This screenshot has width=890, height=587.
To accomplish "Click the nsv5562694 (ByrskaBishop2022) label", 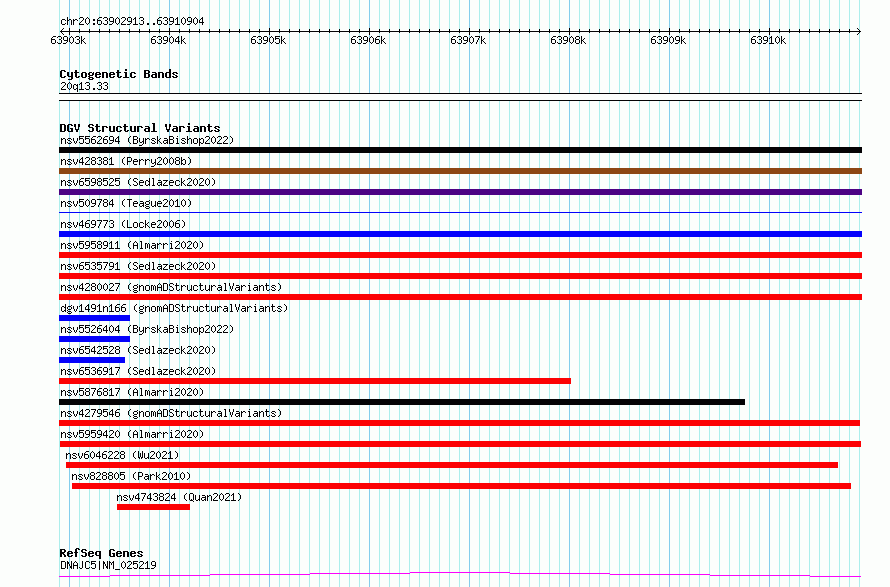I will point(147,140).
